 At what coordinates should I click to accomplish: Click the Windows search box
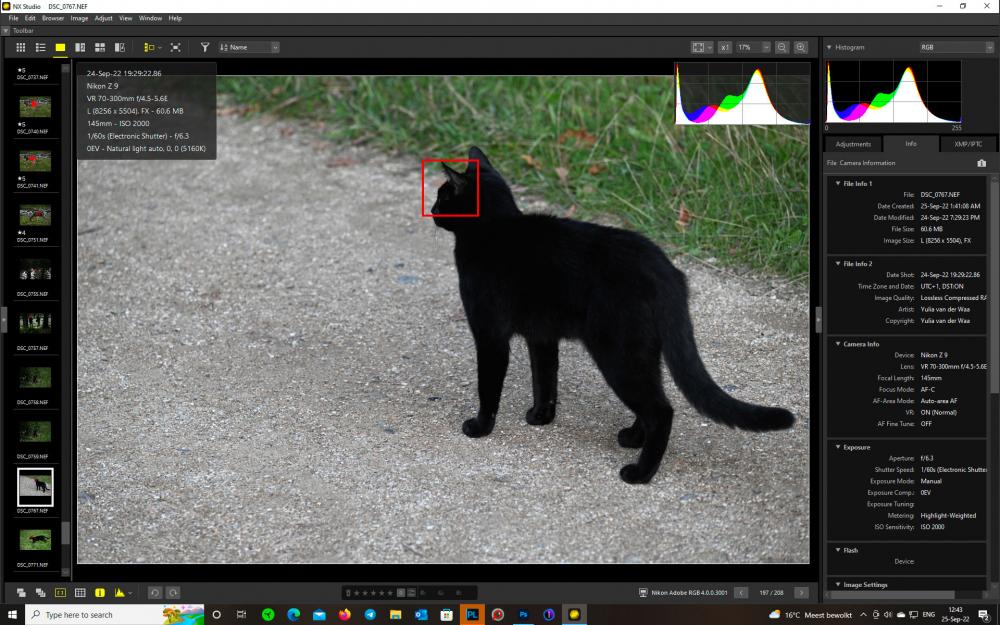coord(115,615)
